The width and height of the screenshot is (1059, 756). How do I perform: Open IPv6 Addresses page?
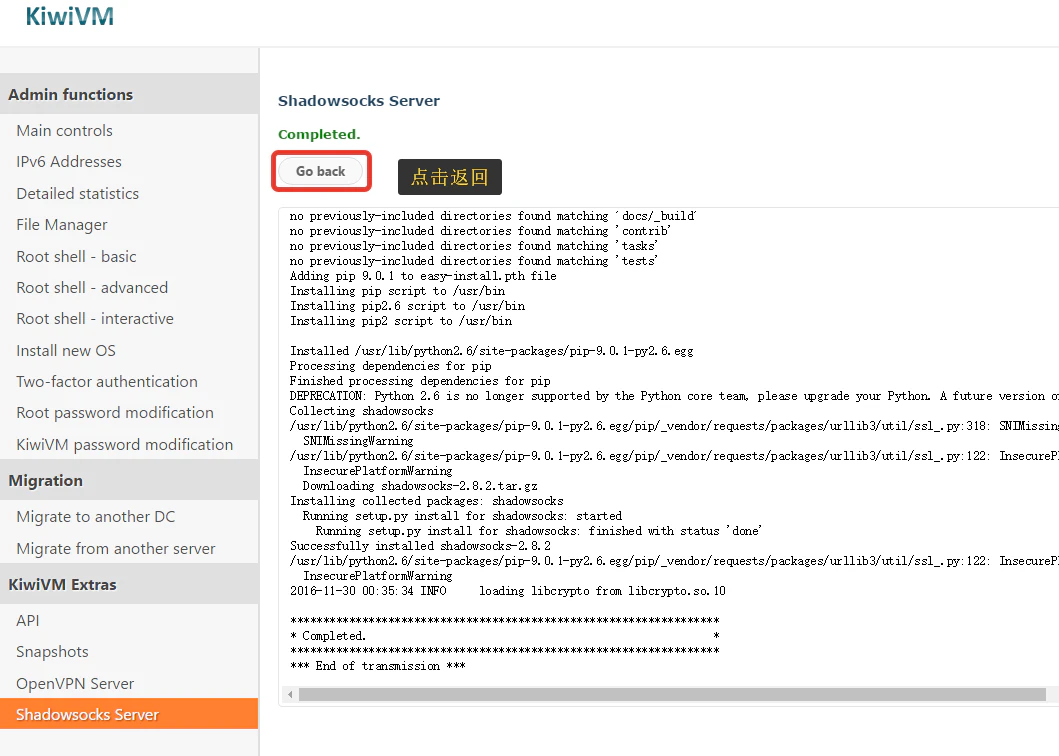pyautogui.click(x=69, y=162)
